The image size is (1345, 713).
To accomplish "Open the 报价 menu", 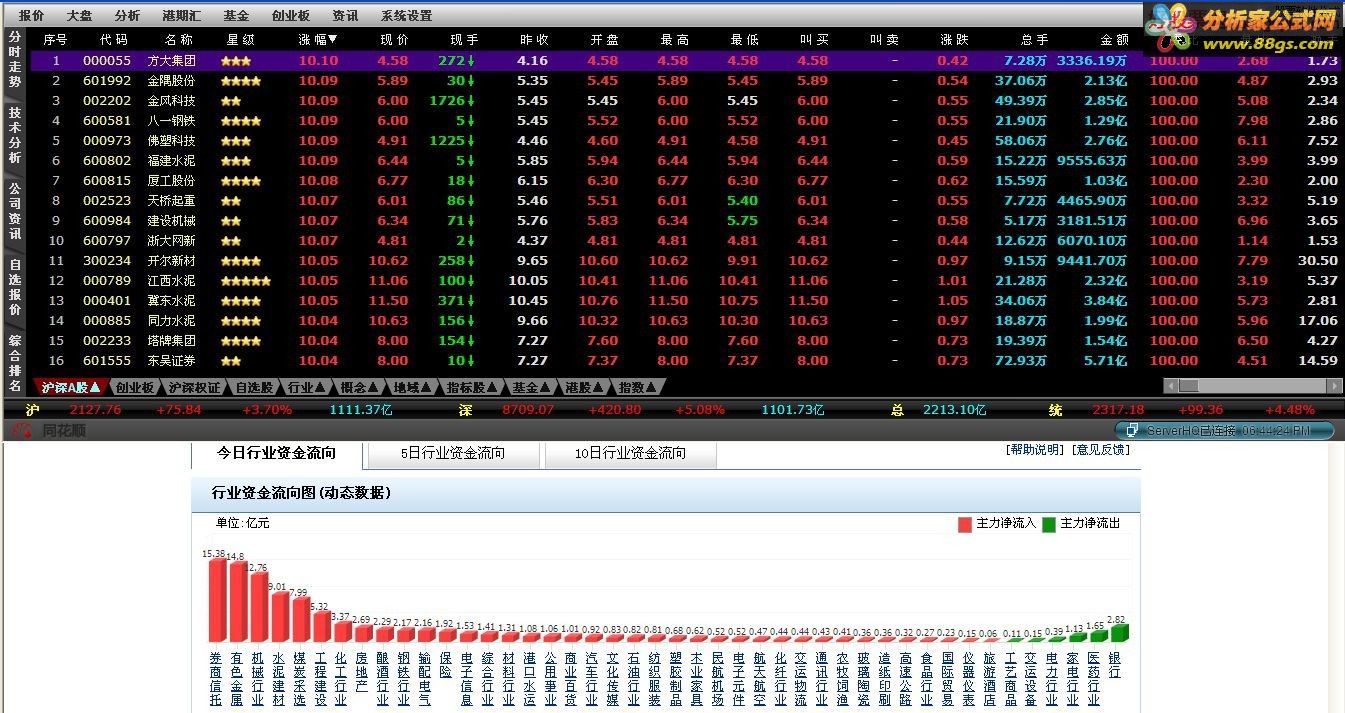I will click(x=32, y=16).
